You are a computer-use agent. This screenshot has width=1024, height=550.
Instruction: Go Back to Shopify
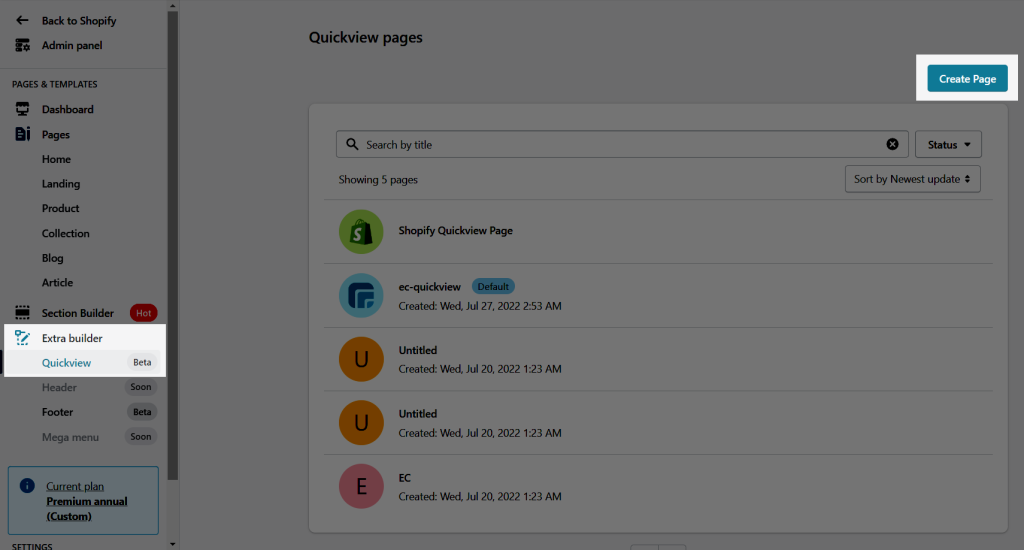pos(79,20)
